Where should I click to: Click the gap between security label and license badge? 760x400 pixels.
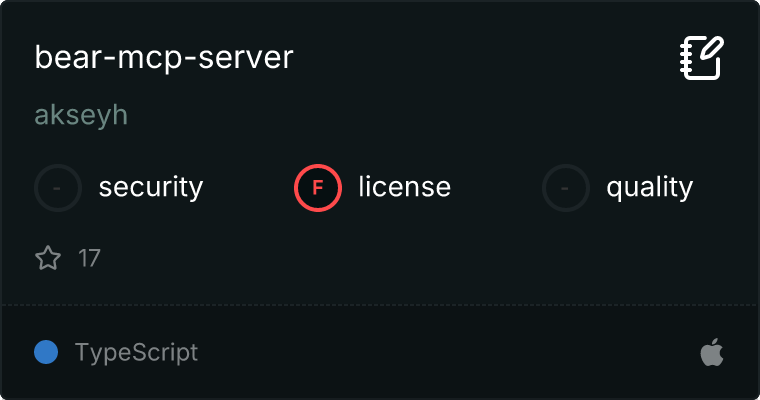(x=248, y=187)
